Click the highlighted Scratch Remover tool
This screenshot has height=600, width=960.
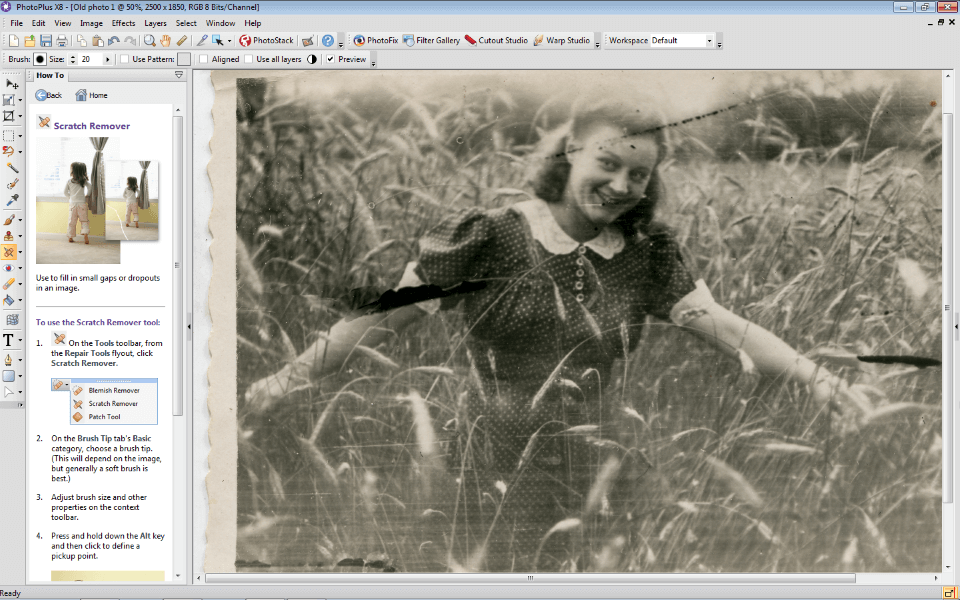(9, 252)
